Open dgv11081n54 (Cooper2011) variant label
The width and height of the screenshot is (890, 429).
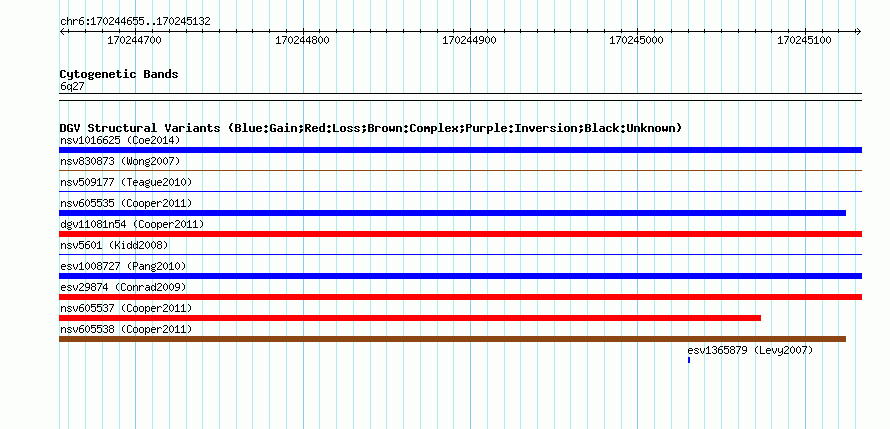pyautogui.click(x=132, y=224)
